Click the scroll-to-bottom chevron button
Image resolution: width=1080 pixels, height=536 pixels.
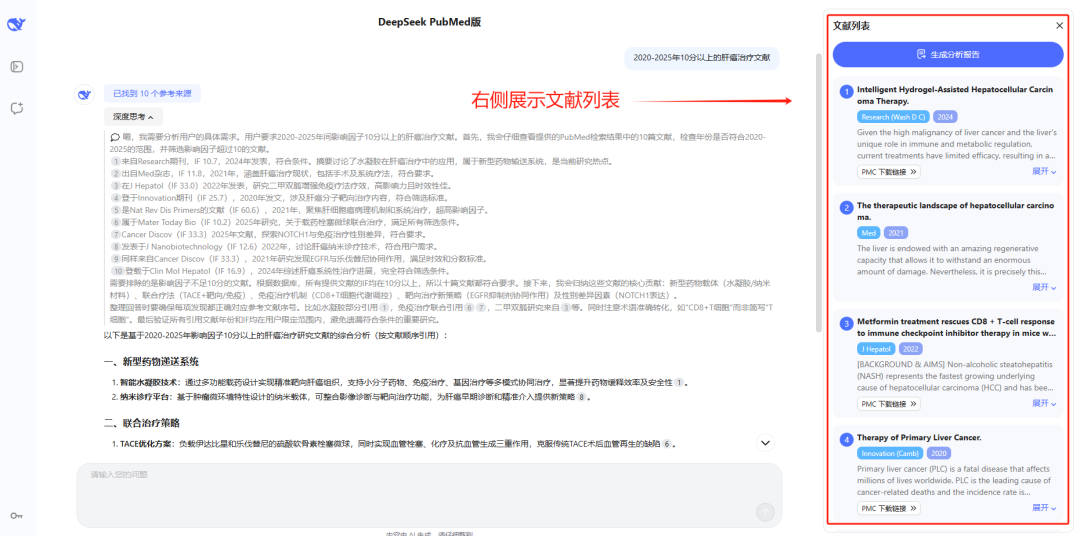pyautogui.click(x=765, y=442)
